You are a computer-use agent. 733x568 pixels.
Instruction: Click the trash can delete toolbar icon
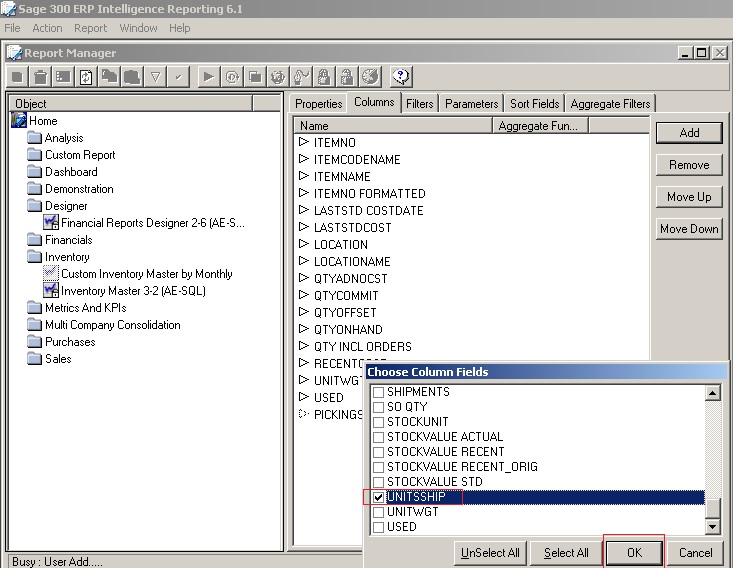pos(41,77)
